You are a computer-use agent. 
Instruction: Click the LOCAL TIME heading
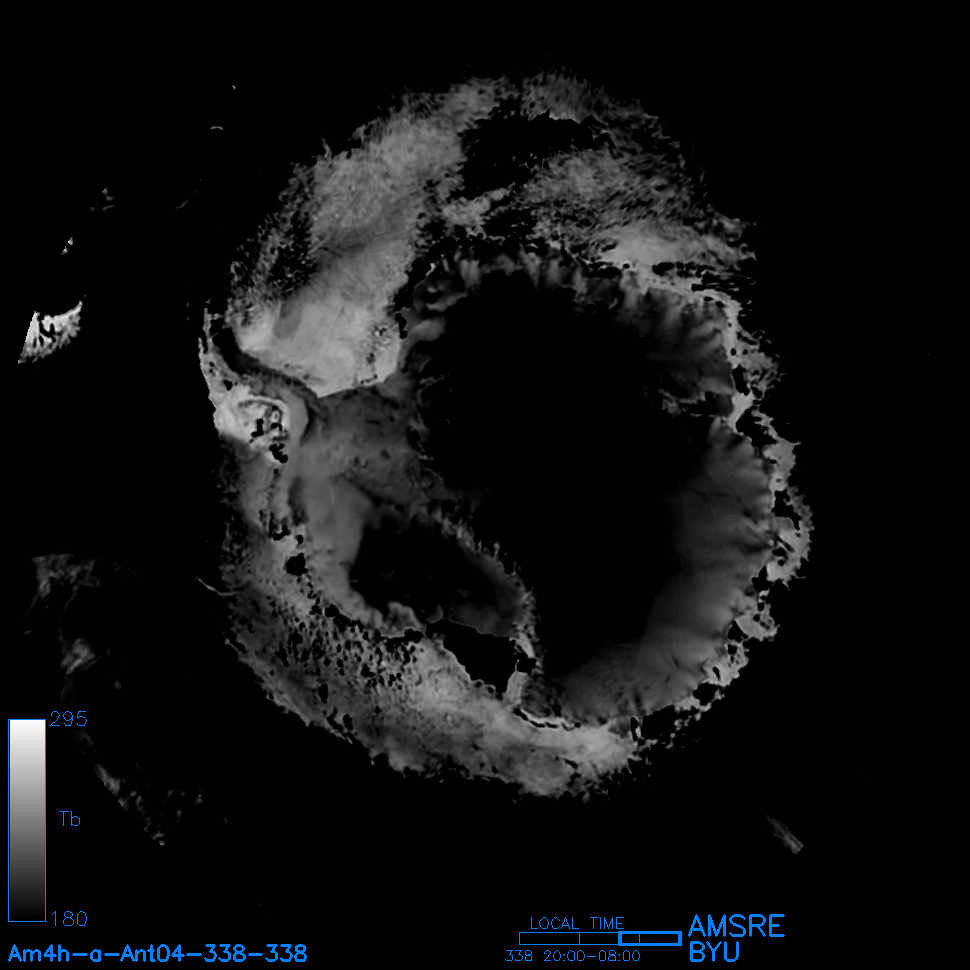click(x=577, y=923)
